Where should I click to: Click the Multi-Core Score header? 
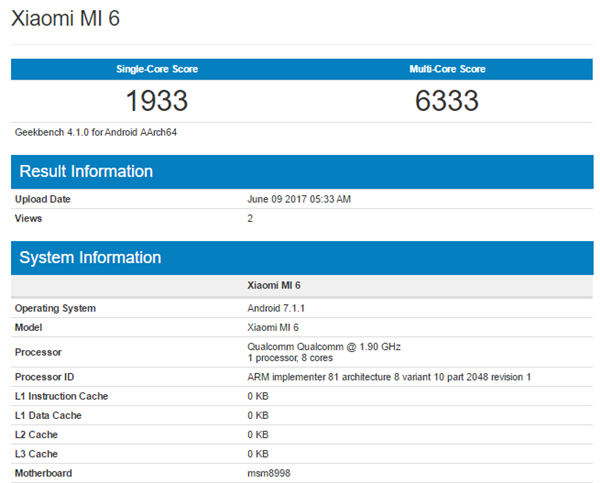pyautogui.click(x=445, y=69)
